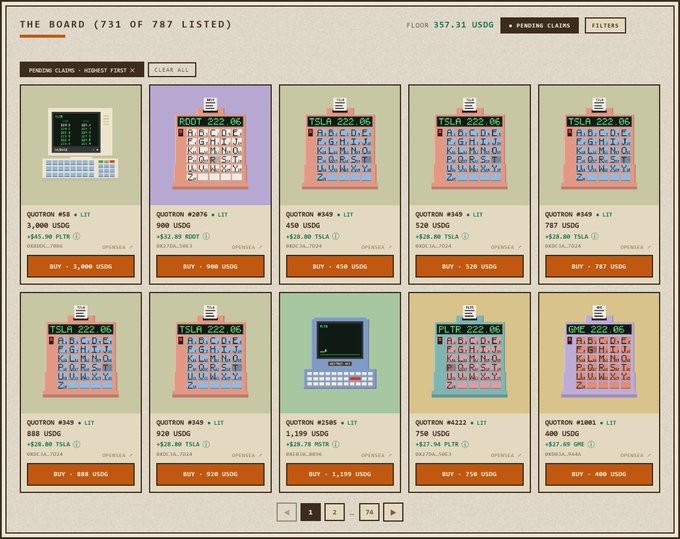Buy Quotron #4222 for 750 USDG
The height and width of the screenshot is (539, 680).
(469, 474)
